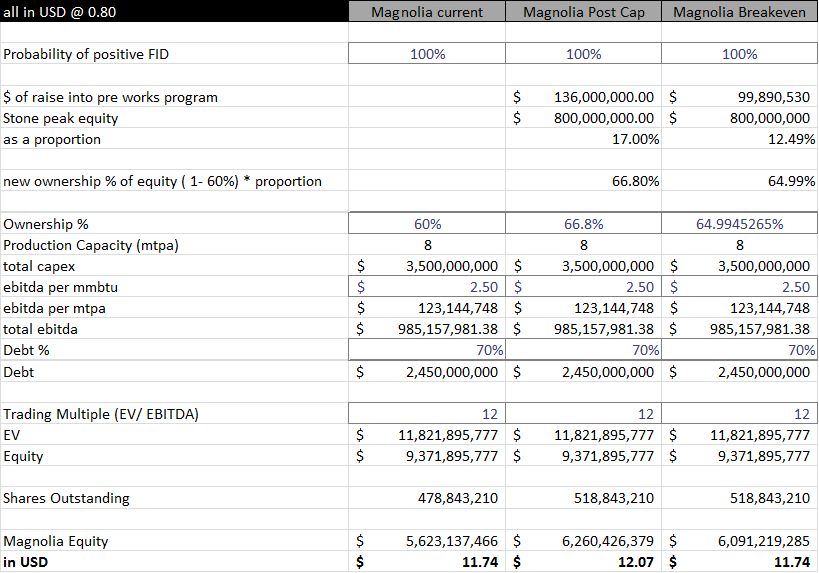Click the bold 'in USD' row label
The image size is (819, 573).
pyautogui.click(x=25, y=562)
